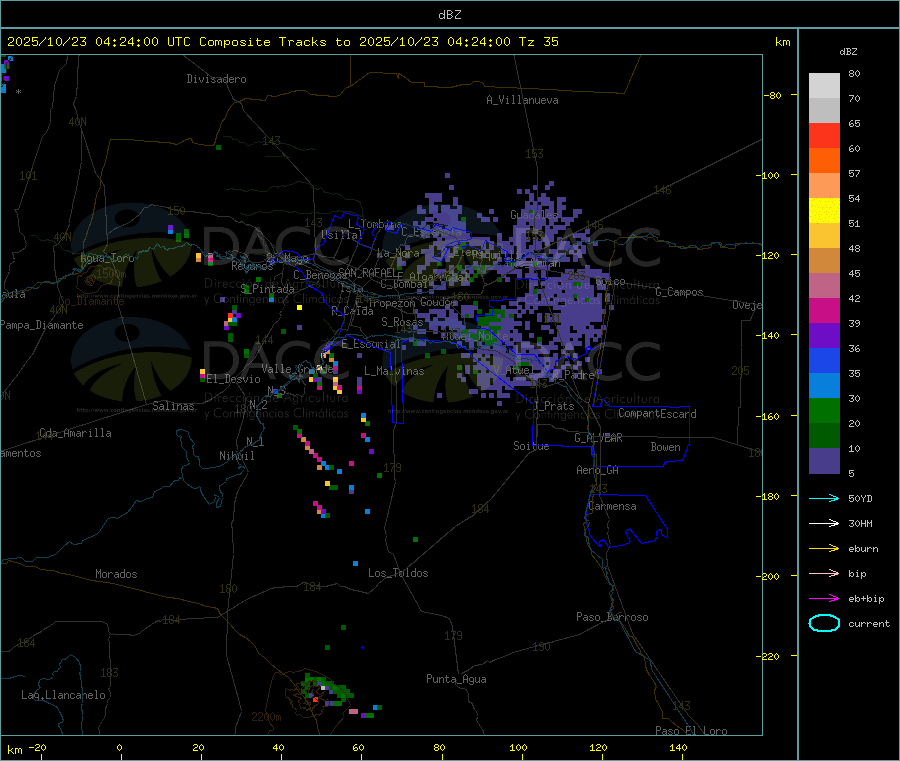The width and height of the screenshot is (900, 761).
Task: Click the Nihuil map label
Action: tap(236, 456)
